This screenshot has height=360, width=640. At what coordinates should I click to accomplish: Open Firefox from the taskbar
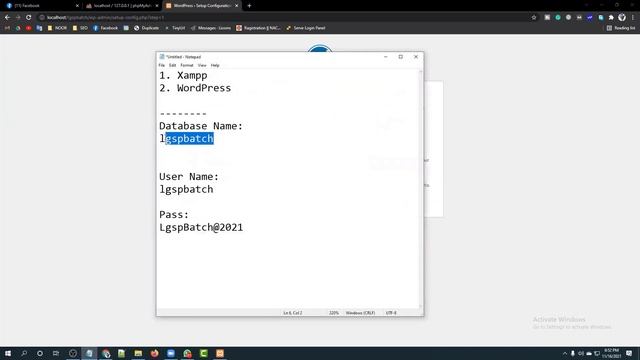[x=155, y=353]
